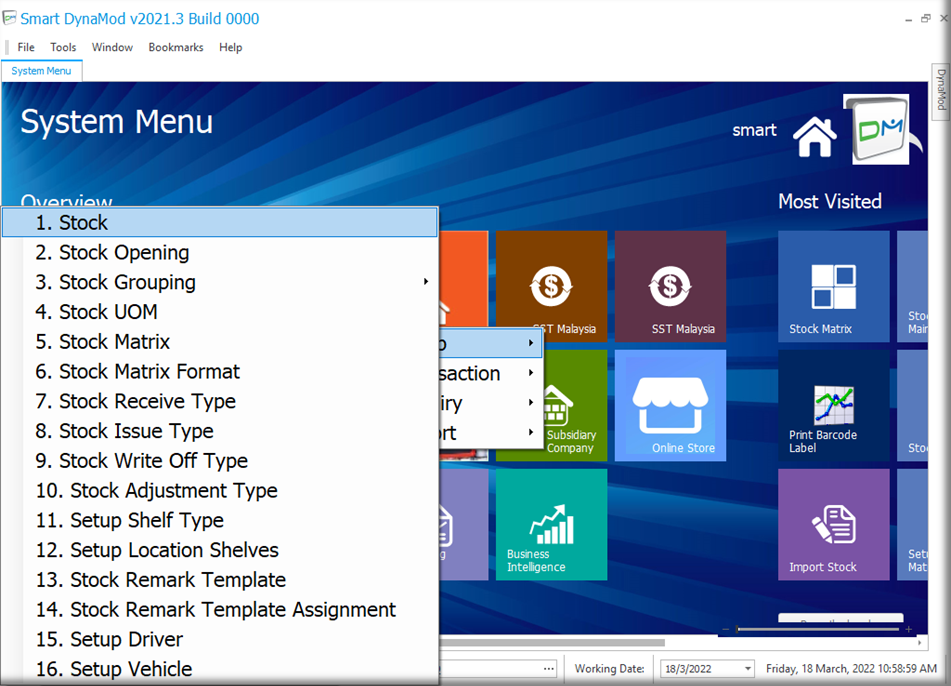Open the Online Store tile
This screenshot has height=686, width=951.
point(670,405)
